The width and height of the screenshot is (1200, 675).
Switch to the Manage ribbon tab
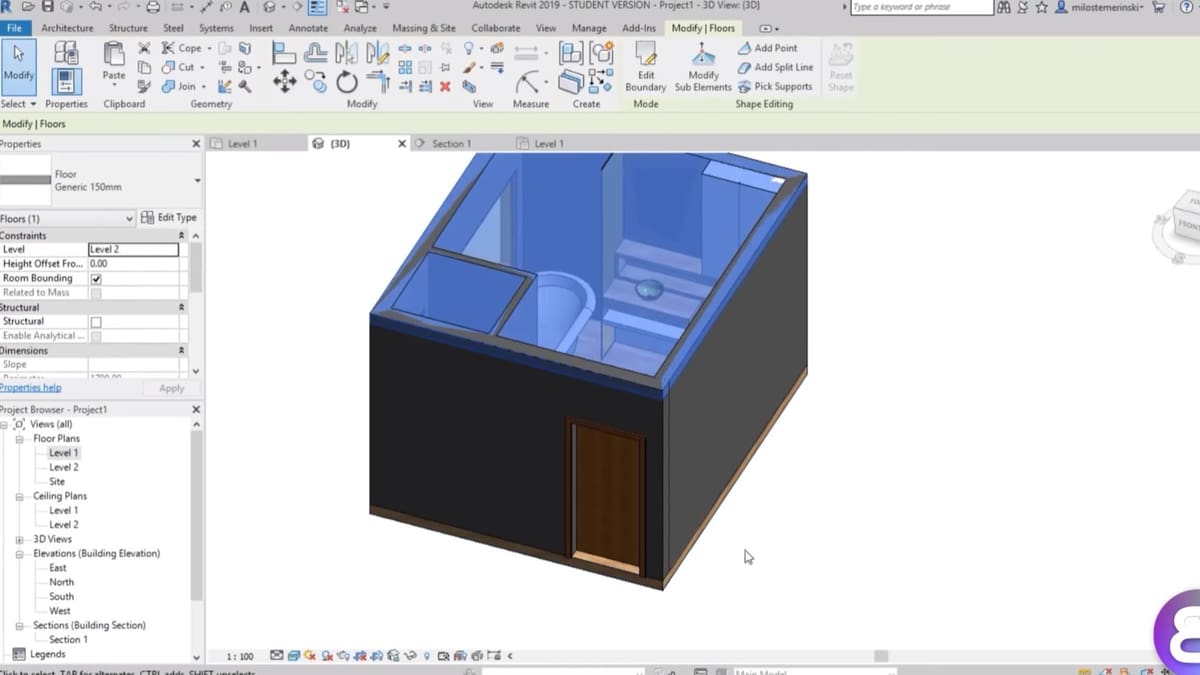click(589, 28)
